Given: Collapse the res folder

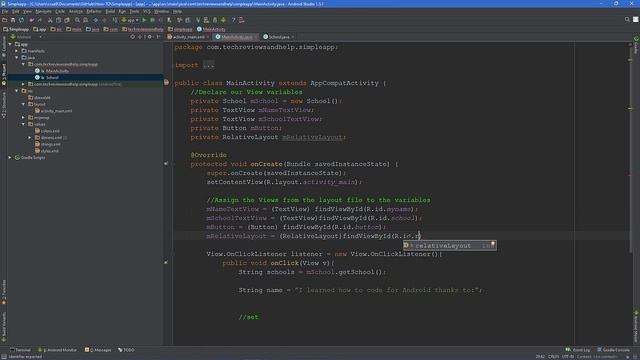Looking at the screenshot, I should coord(17,91).
